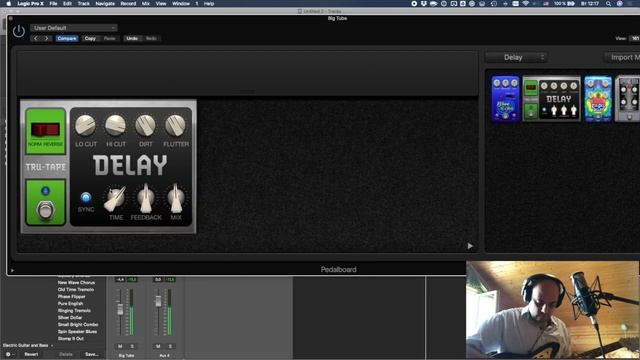Screen dimensions: 640x360
Task: Adjust the FLUTTER knob
Action: [176, 125]
